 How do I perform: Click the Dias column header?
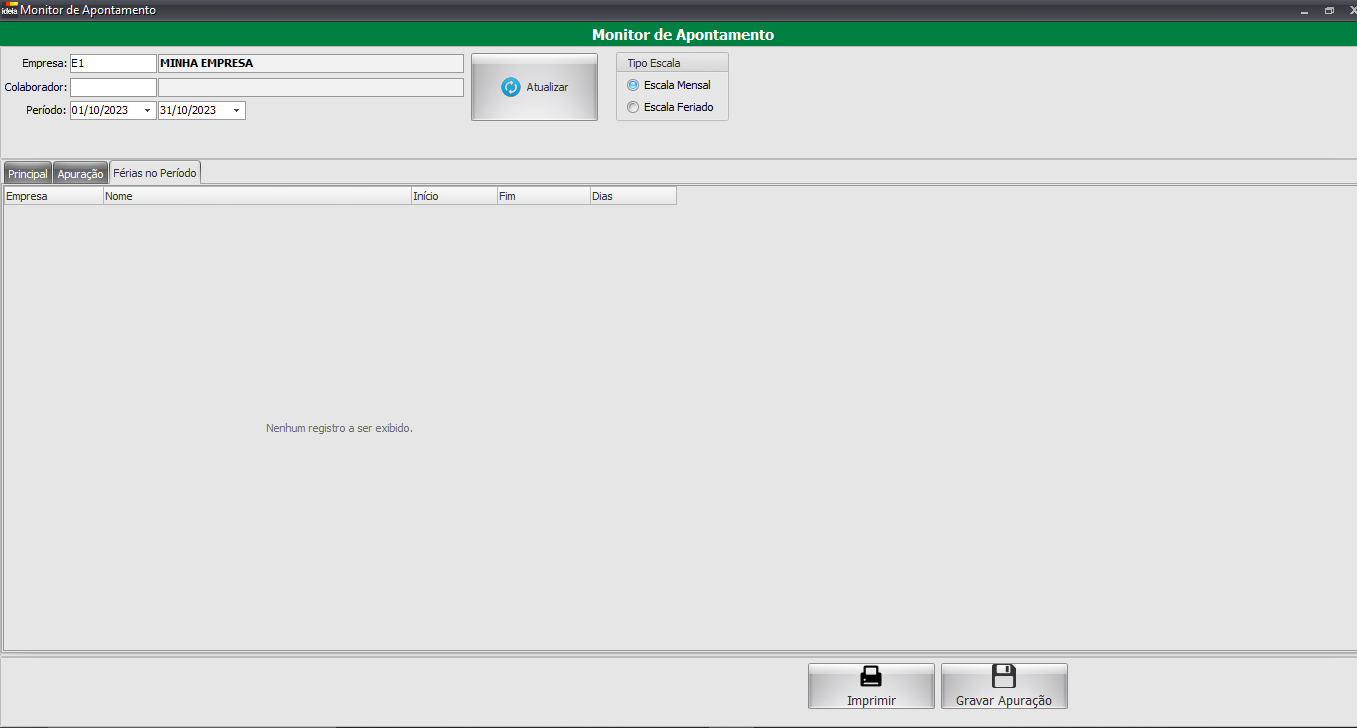632,196
